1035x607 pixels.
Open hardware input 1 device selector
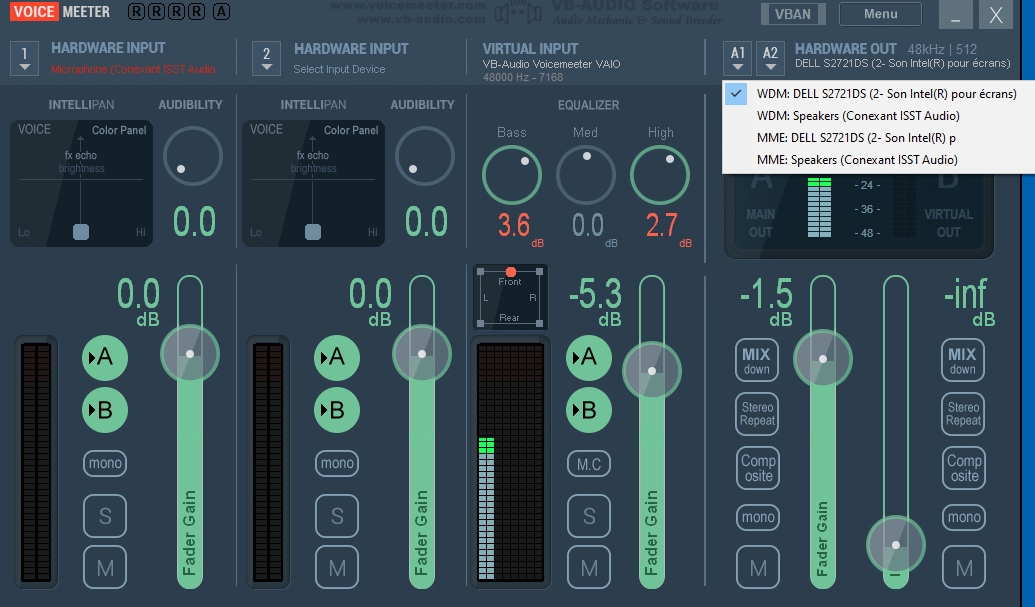[24, 58]
